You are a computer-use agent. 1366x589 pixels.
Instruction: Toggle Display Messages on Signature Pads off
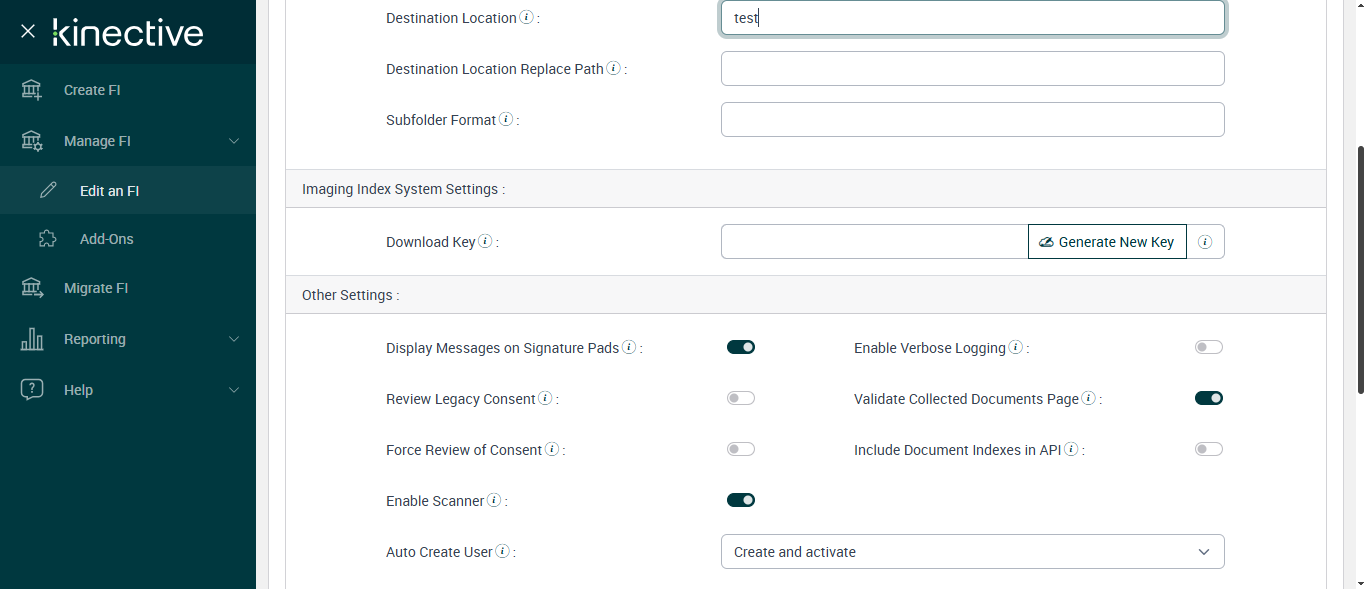pos(741,347)
